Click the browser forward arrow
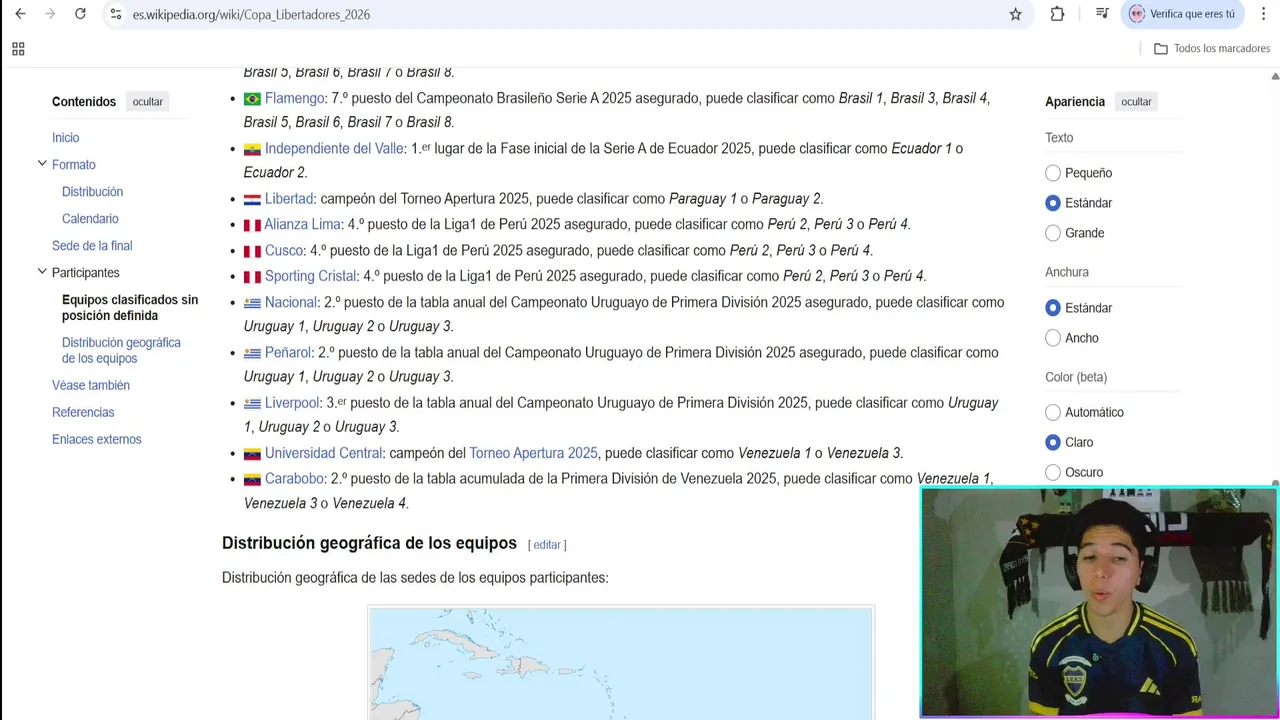This screenshot has height=720, width=1280. click(50, 14)
